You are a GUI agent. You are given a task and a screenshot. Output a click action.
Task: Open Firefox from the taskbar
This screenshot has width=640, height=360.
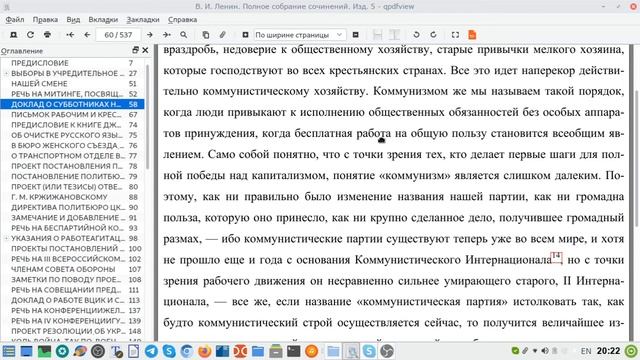click(204, 351)
